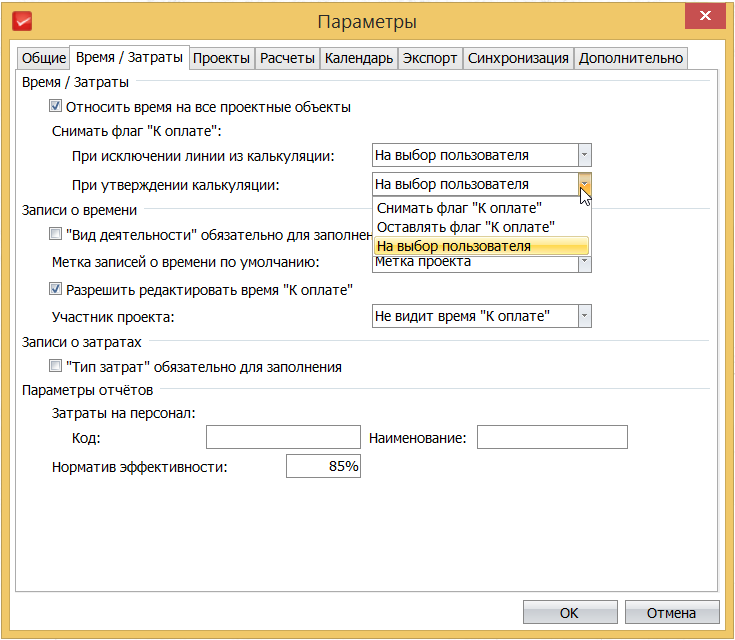Close the Параметры dialog window
Screen dimensions: 735x640
pyautogui.click(x=706, y=16)
